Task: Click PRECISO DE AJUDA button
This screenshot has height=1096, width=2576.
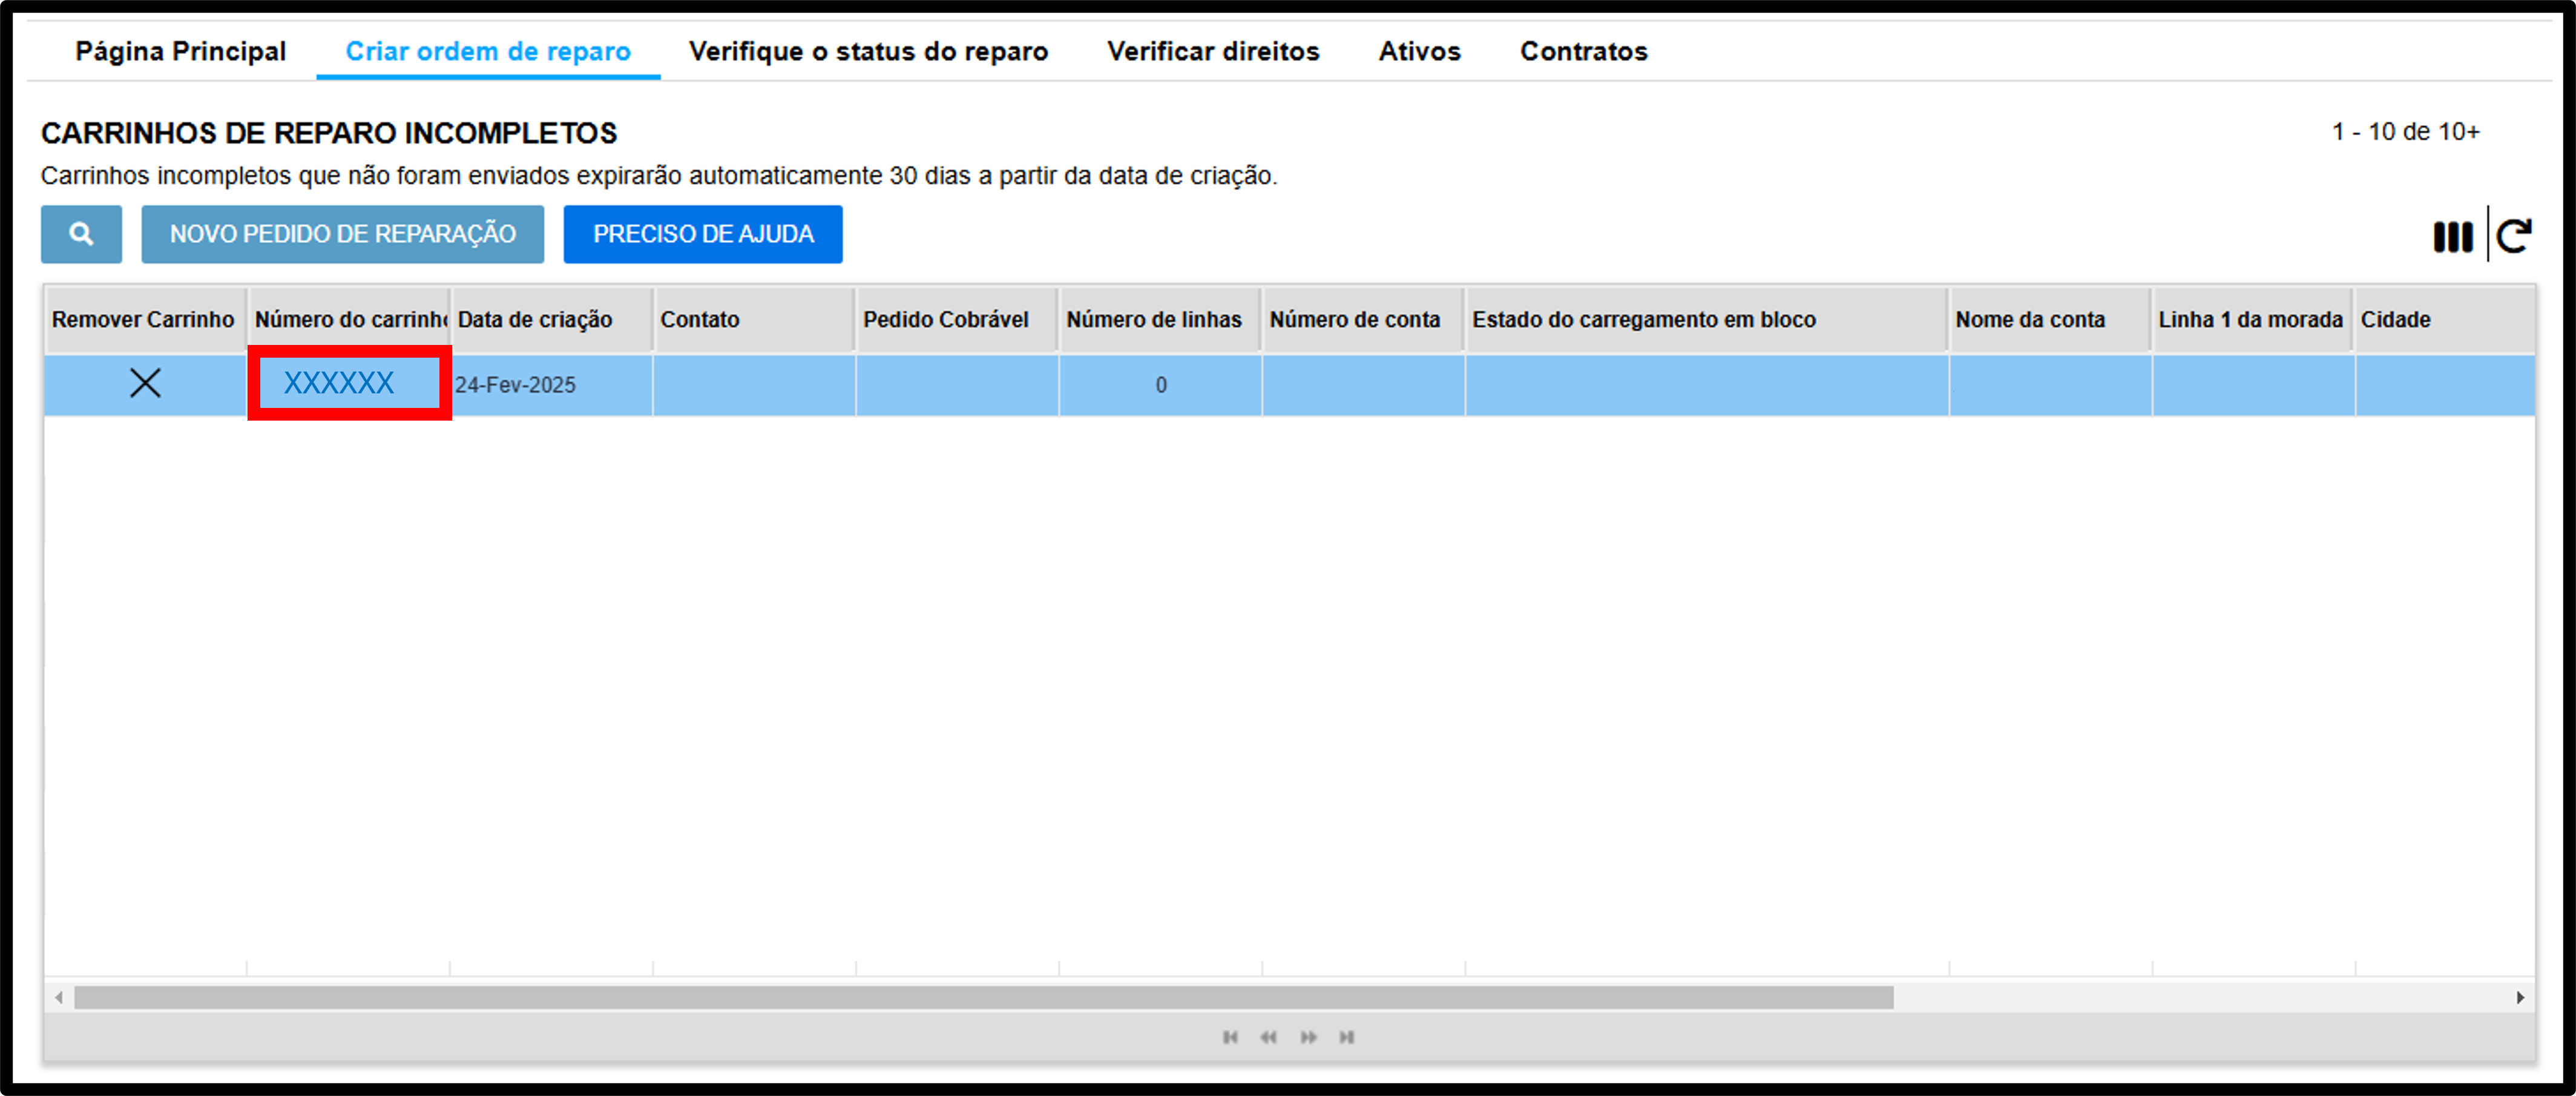Action: coord(703,234)
